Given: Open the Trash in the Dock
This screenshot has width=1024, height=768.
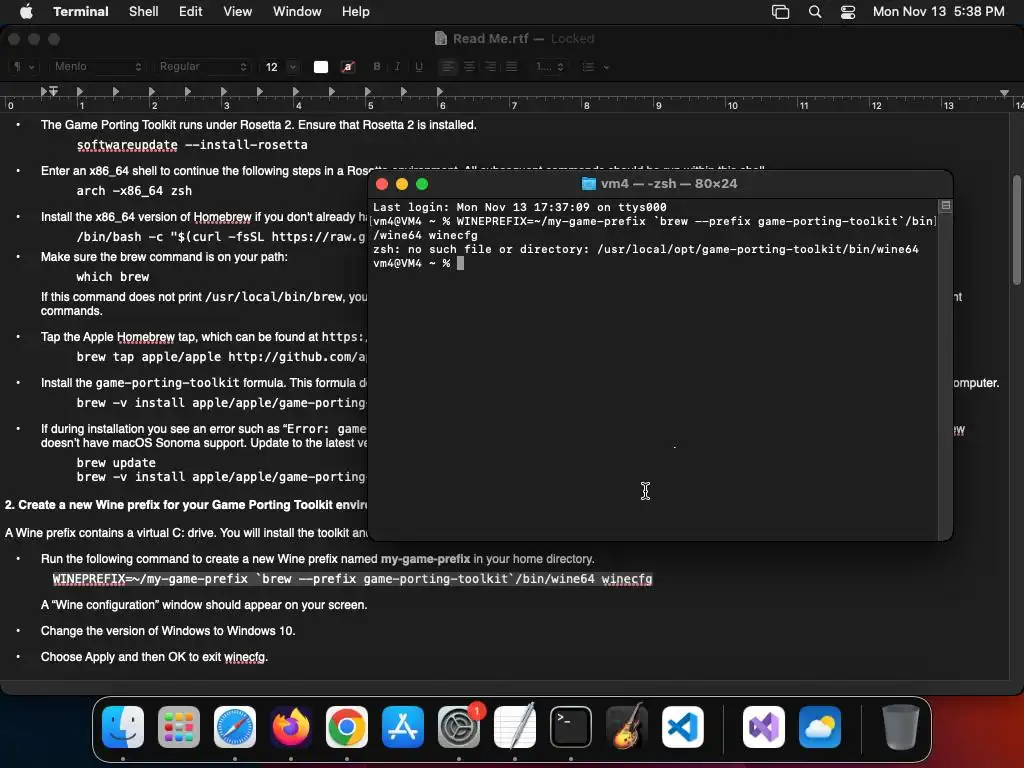Looking at the screenshot, I should tap(901, 727).
